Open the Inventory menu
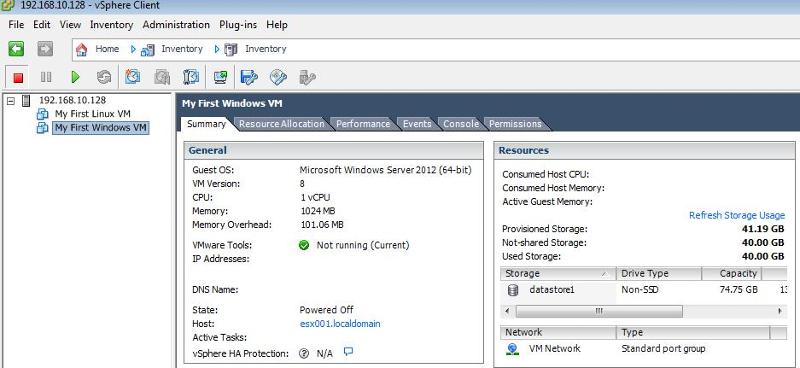 tap(111, 24)
